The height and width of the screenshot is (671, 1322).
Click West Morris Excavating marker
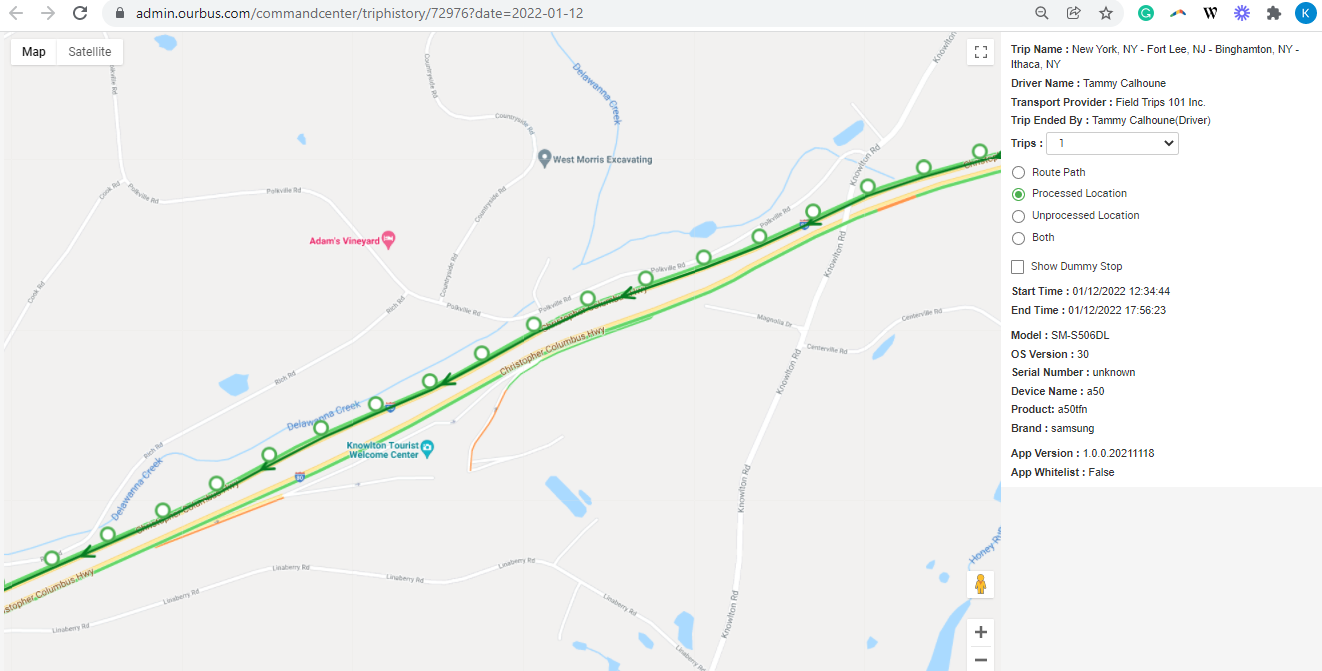click(x=544, y=158)
